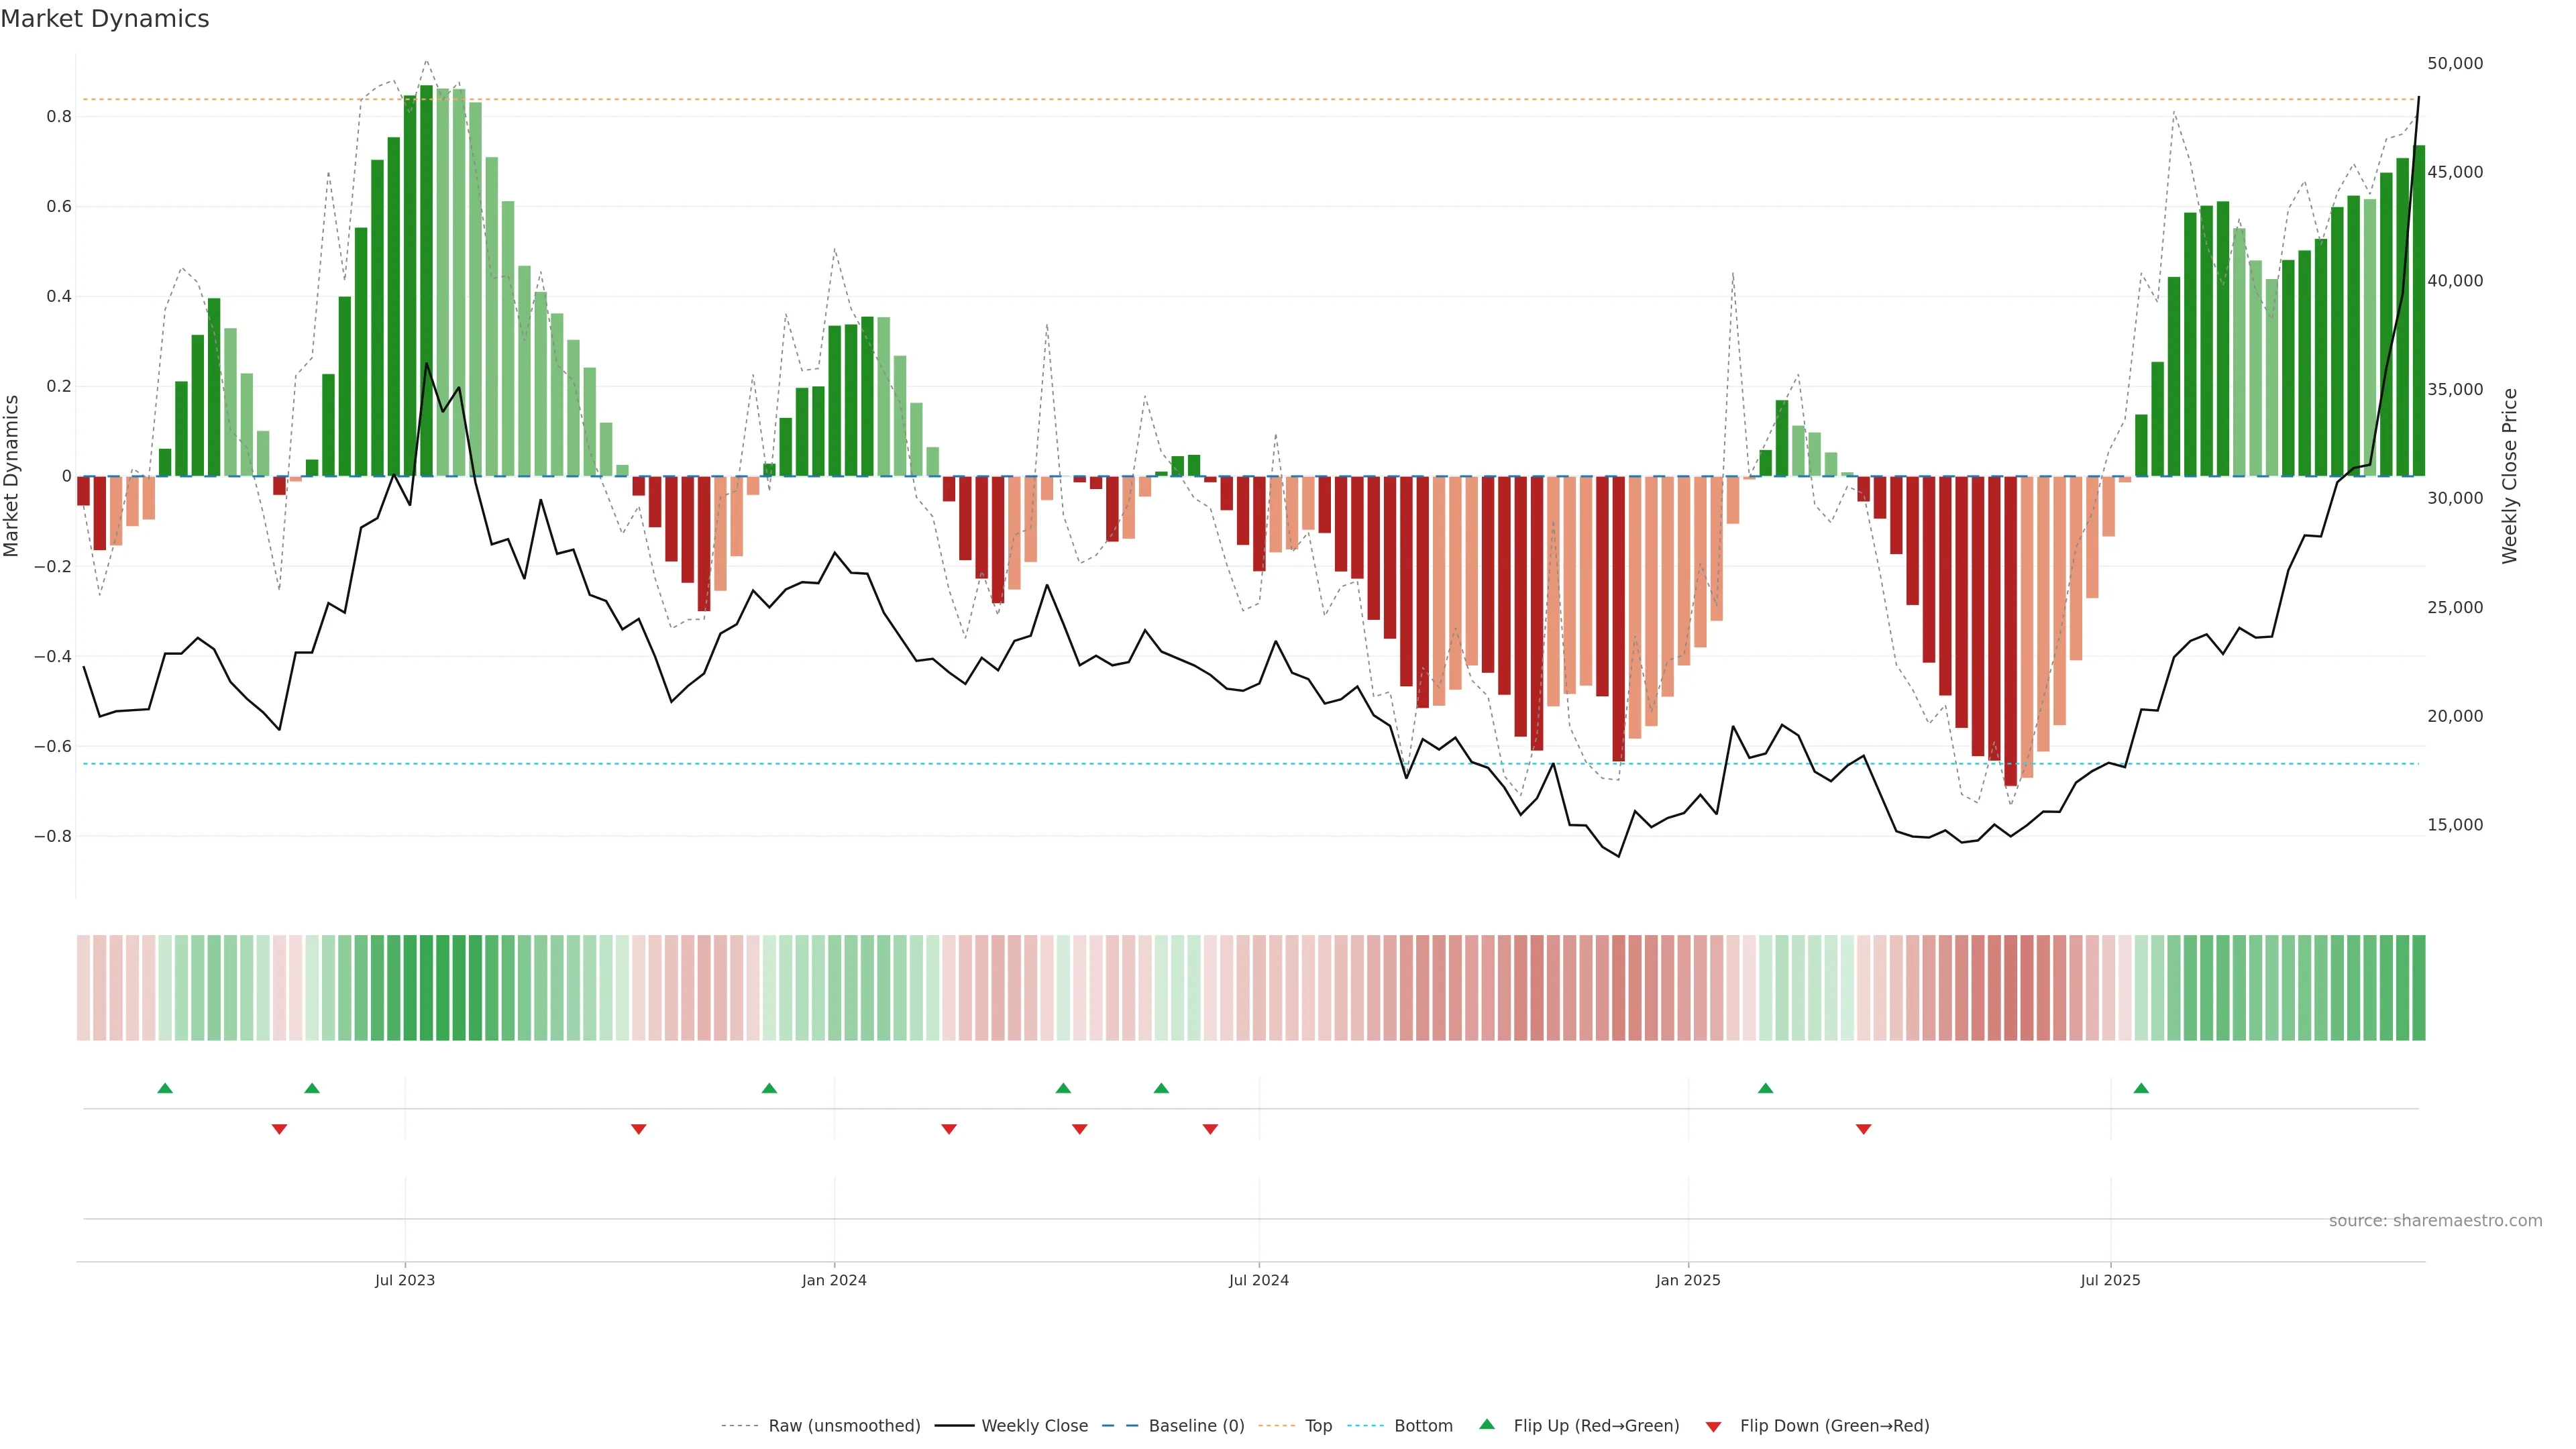The width and height of the screenshot is (2576, 1449).
Task: Click the last Flip Down triangle before Jul 2024
Action: (x=1210, y=1129)
